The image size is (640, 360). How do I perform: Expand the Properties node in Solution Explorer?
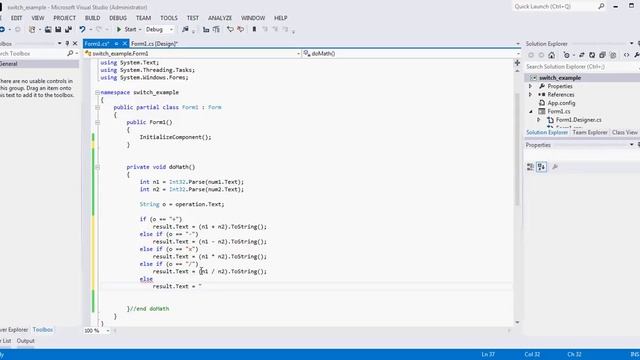[531, 86]
